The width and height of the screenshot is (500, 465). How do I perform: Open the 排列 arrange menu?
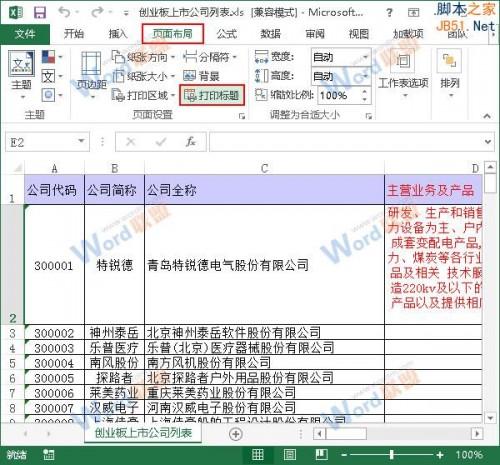449,75
